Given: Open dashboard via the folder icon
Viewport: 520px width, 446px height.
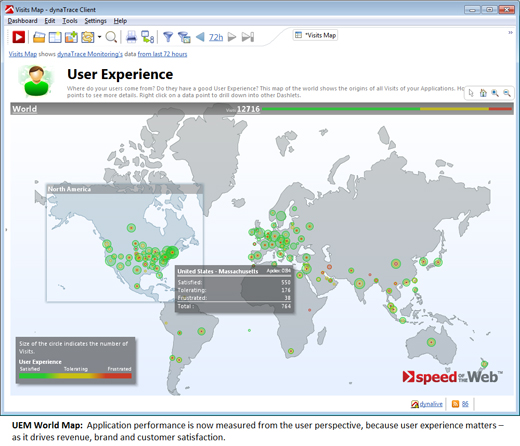Looking at the screenshot, I should click(x=39, y=37).
